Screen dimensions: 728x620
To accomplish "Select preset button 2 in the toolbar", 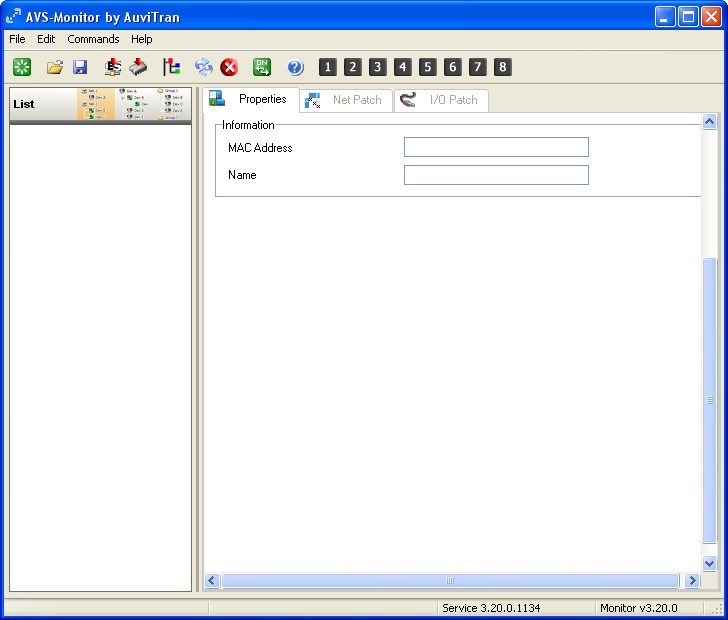I will coord(353,67).
